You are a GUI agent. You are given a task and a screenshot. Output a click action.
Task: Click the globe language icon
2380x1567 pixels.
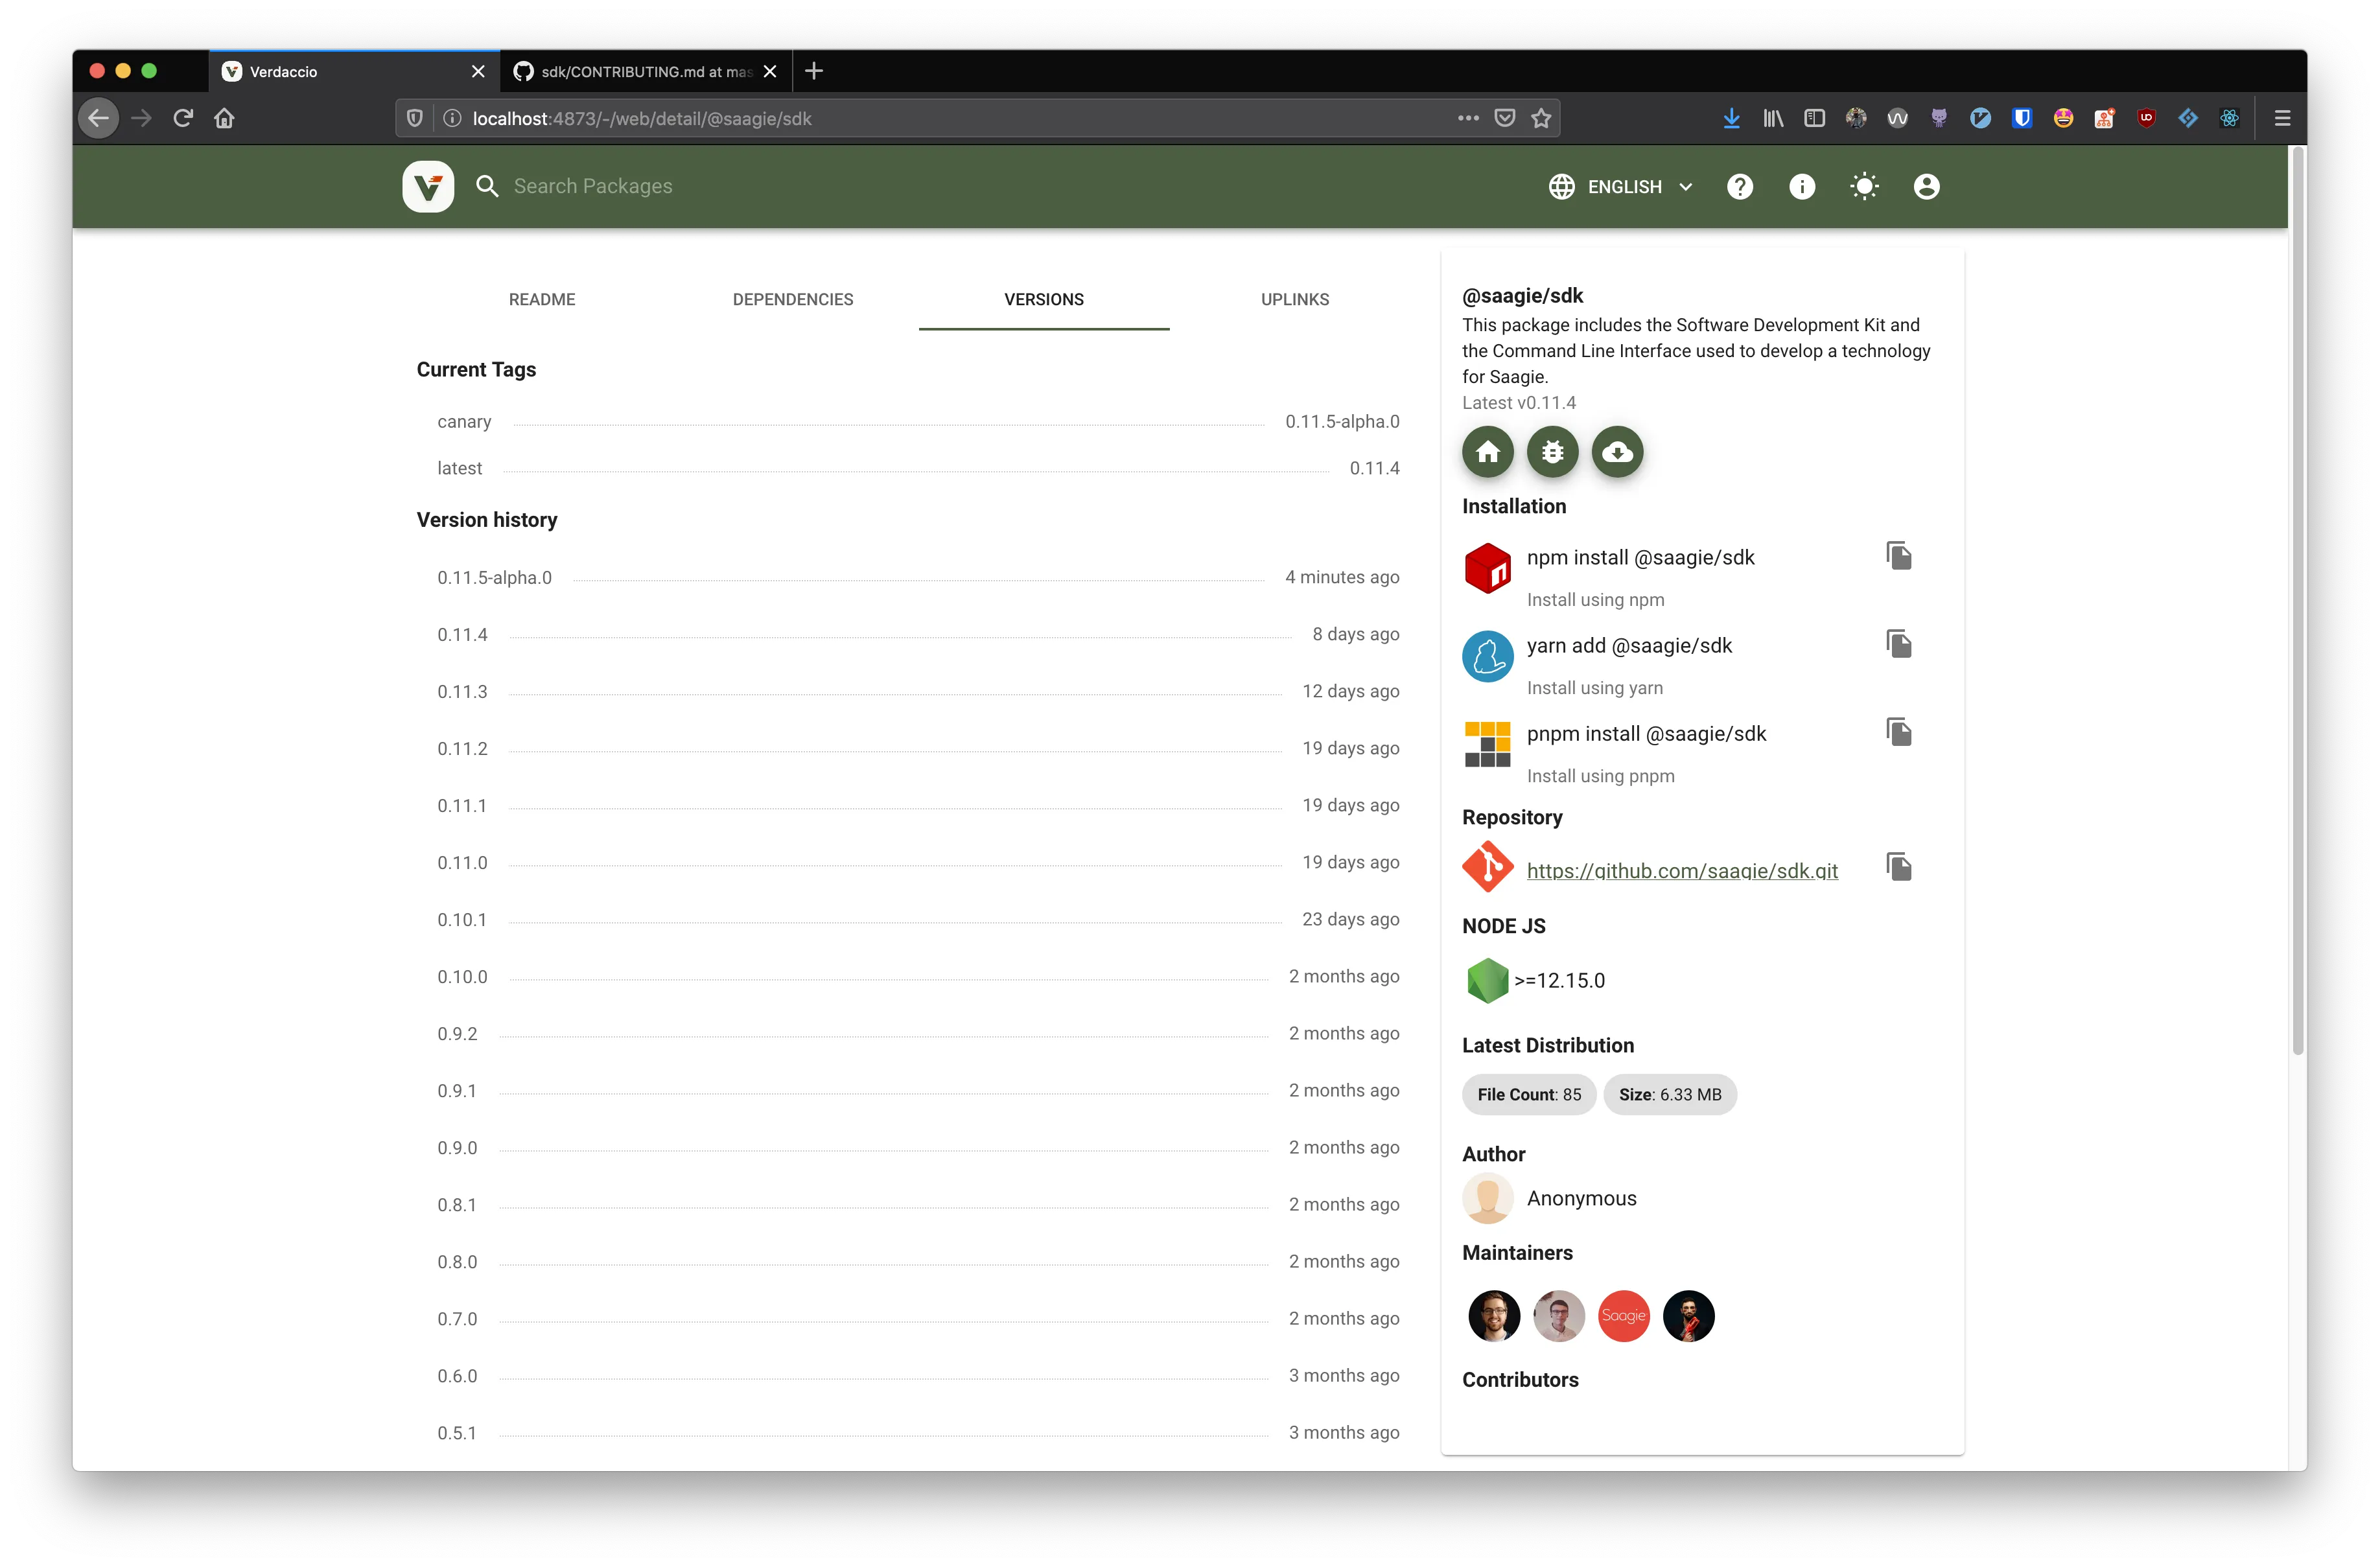pyautogui.click(x=1562, y=187)
